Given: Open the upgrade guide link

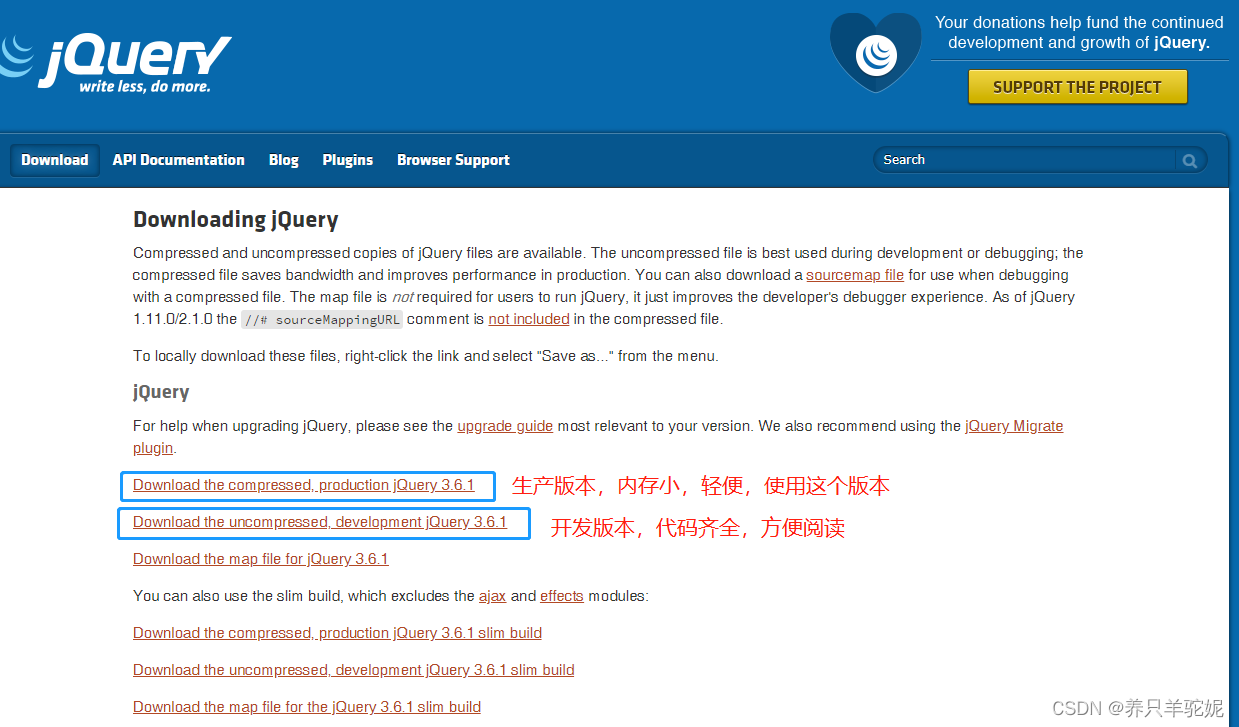Looking at the screenshot, I should (x=505, y=425).
